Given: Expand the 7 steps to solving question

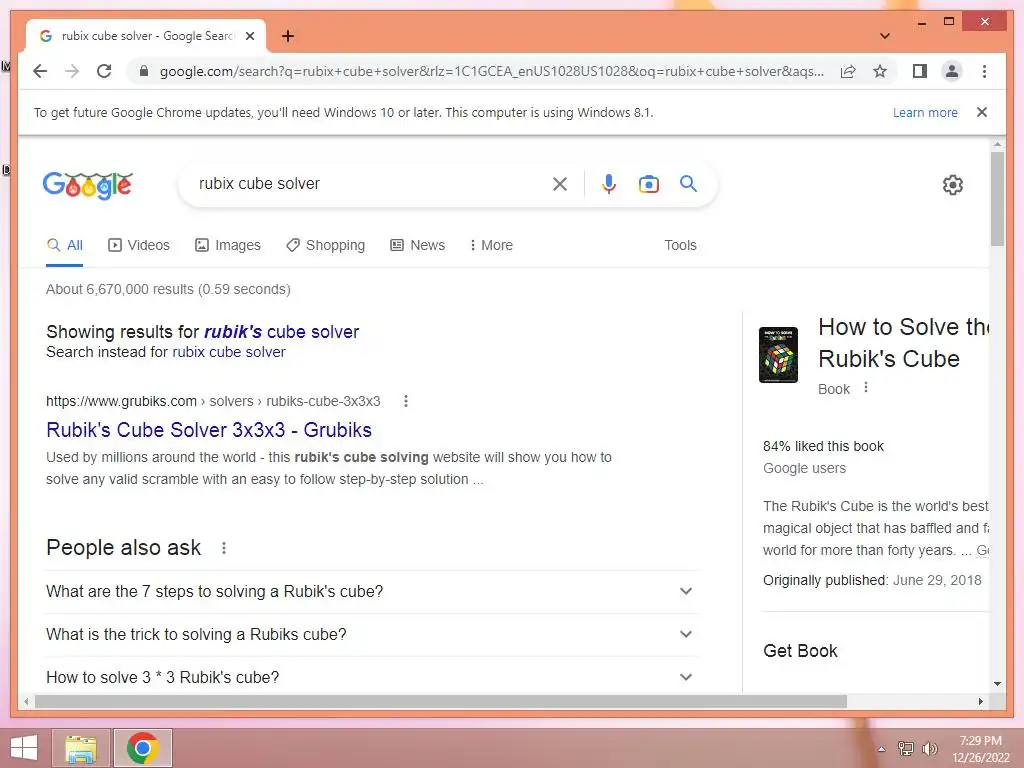Looking at the screenshot, I should click(x=371, y=592).
